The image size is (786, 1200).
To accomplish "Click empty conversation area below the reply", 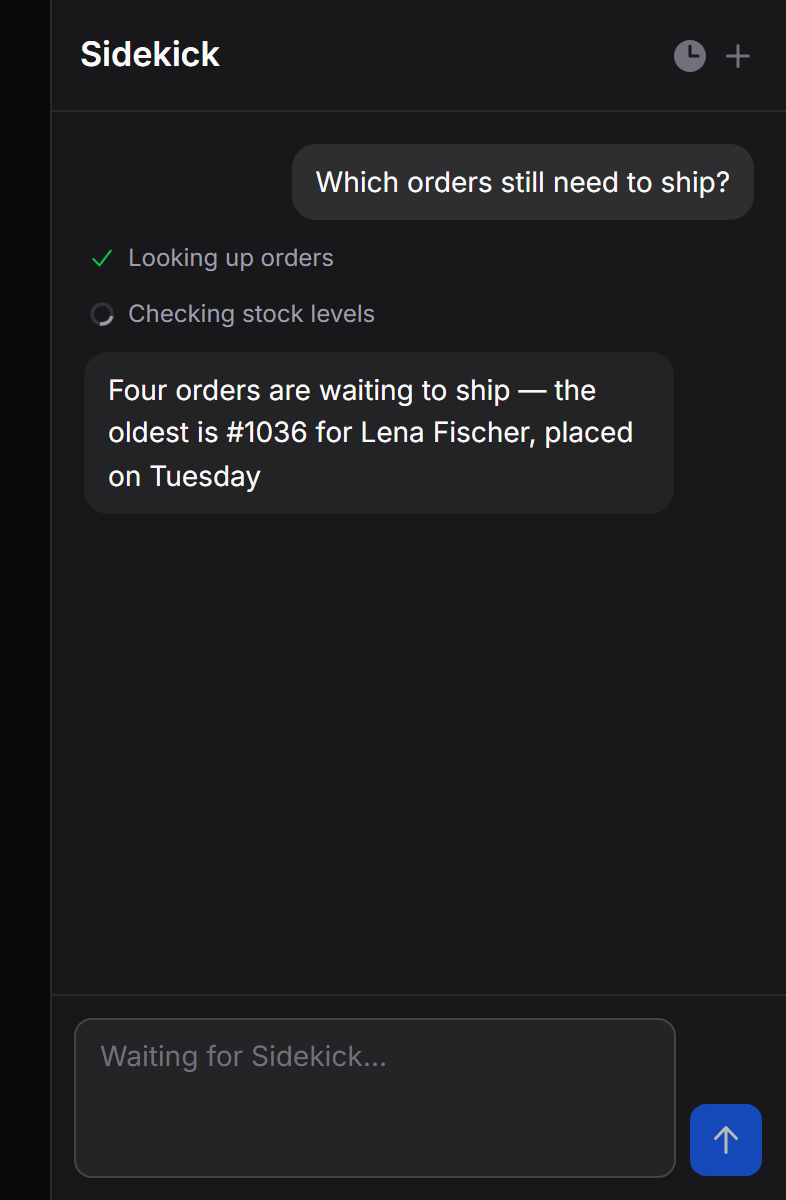I will click(418, 750).
